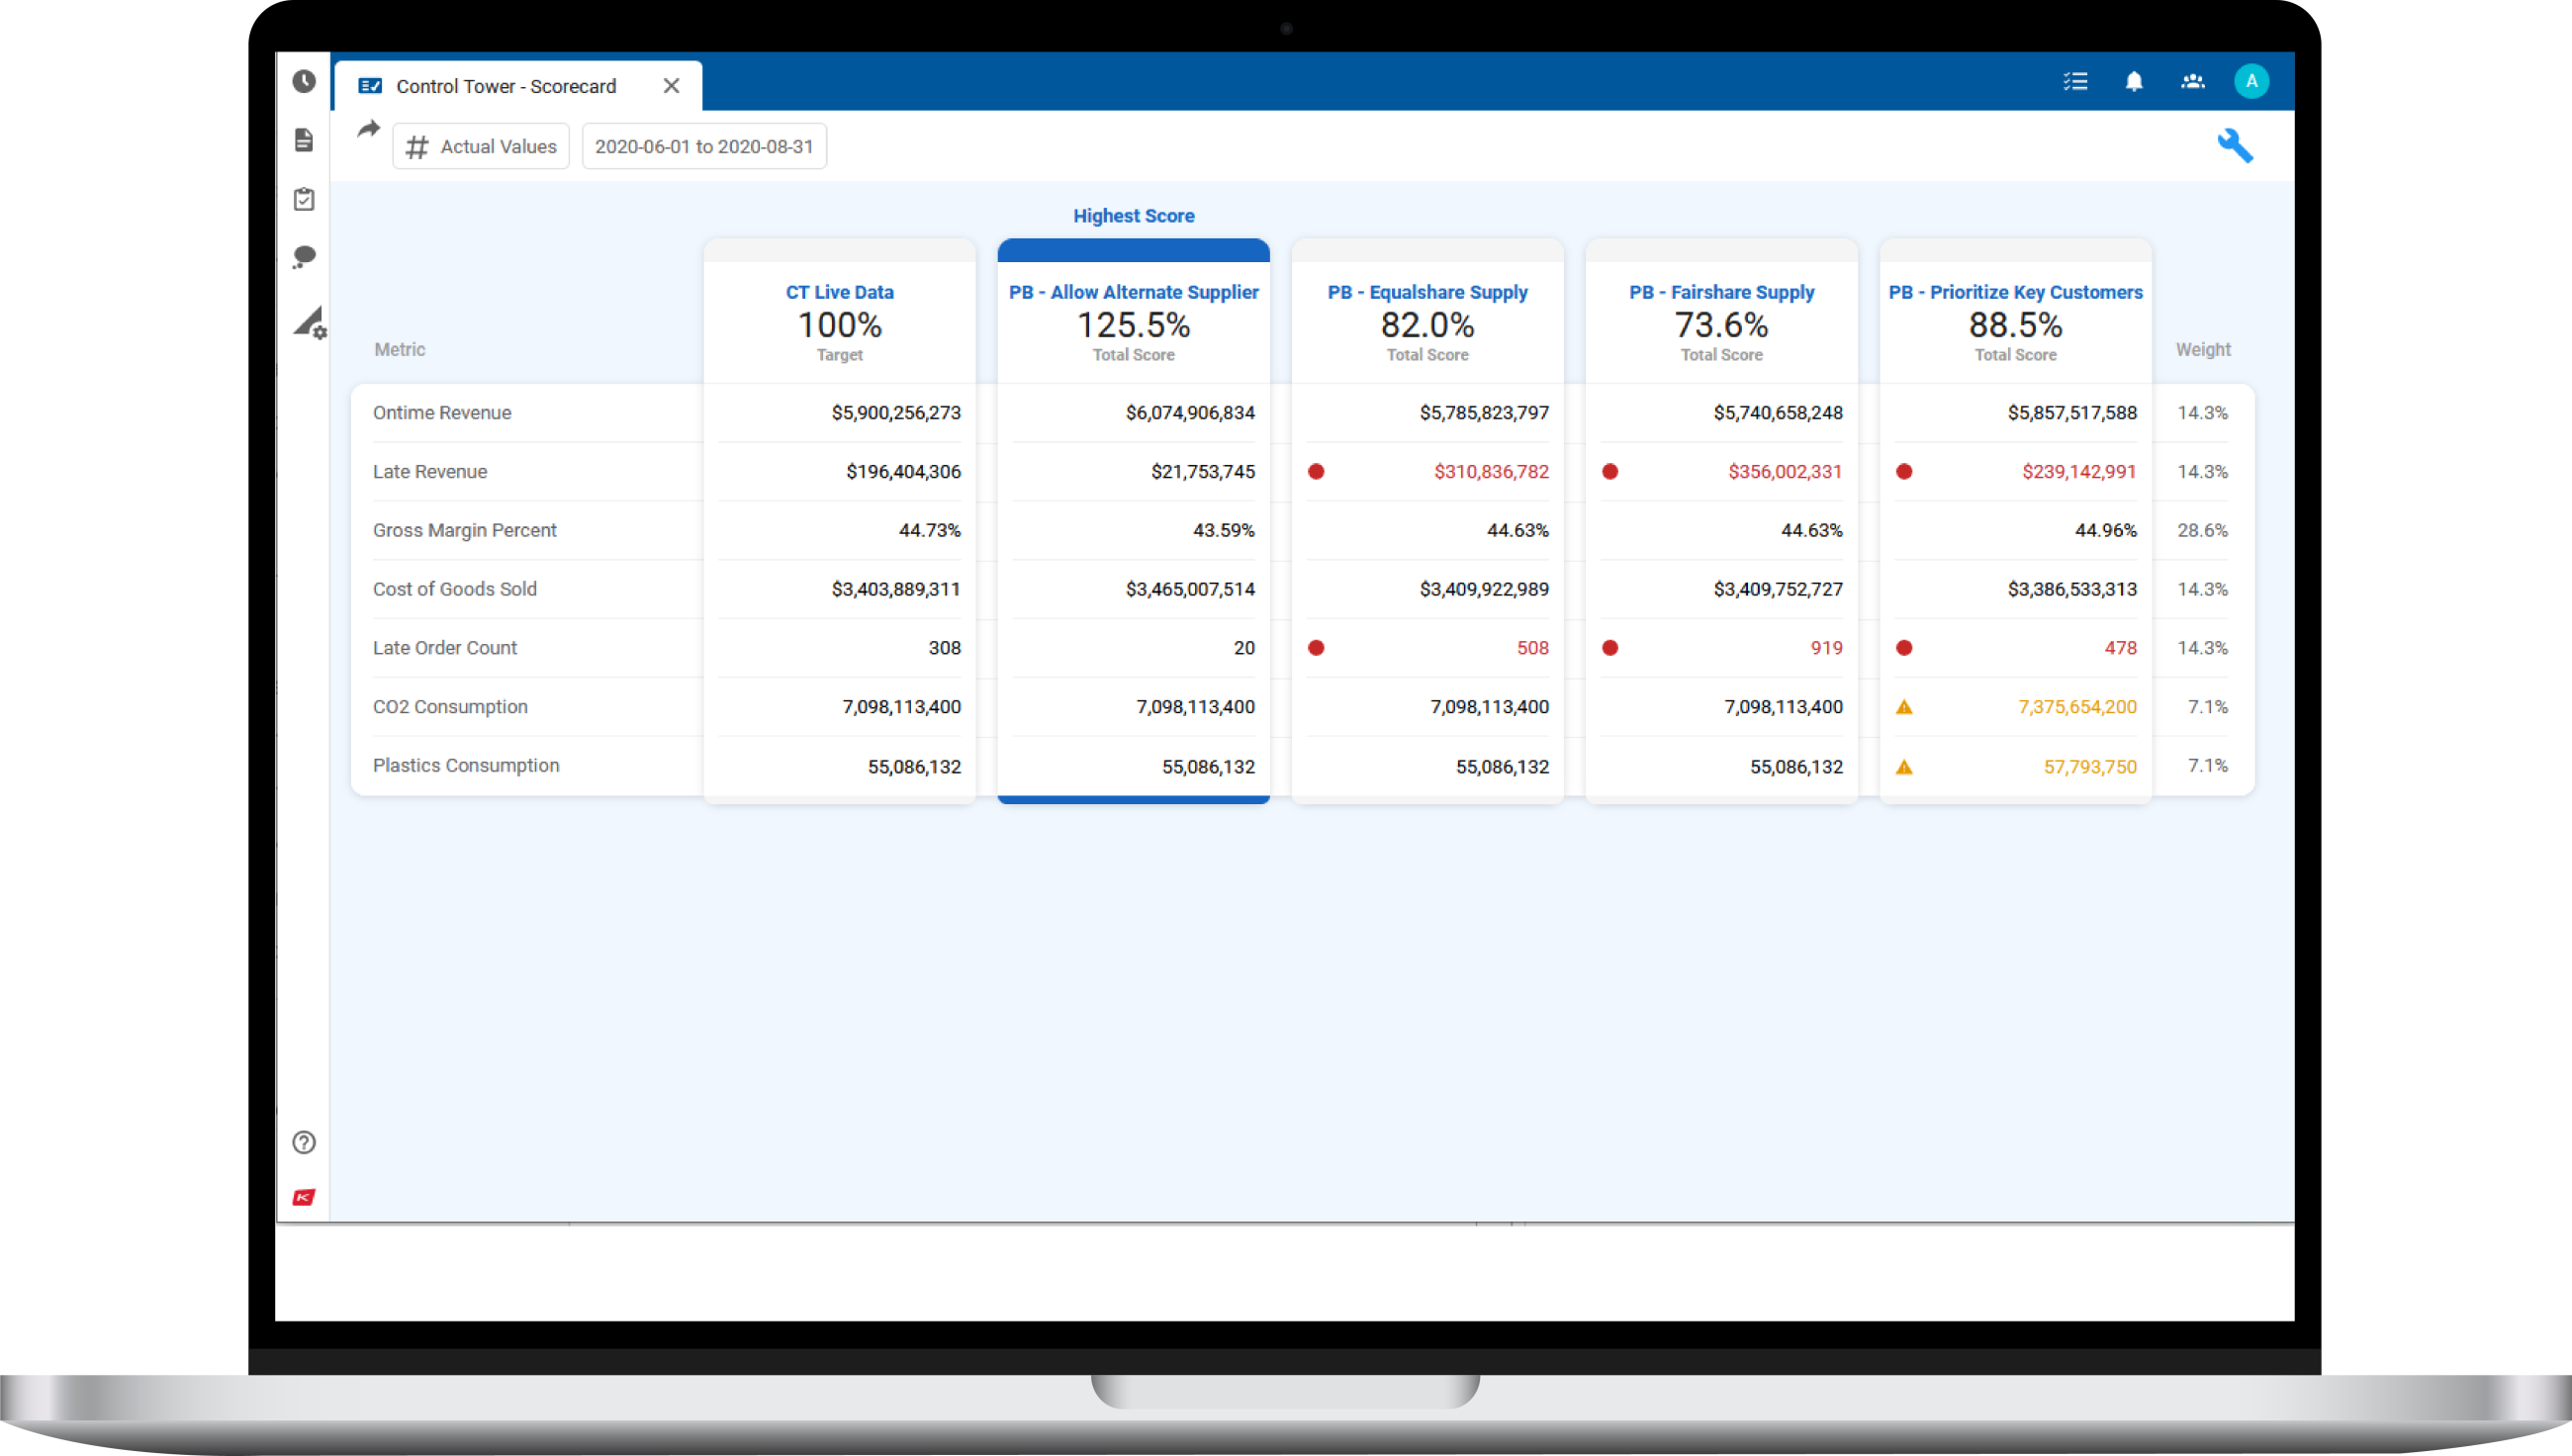2572x1456 pixels.
Task: Open PB - Allow Alternate Supplier scenario
Action: [x=1133, y=292]
